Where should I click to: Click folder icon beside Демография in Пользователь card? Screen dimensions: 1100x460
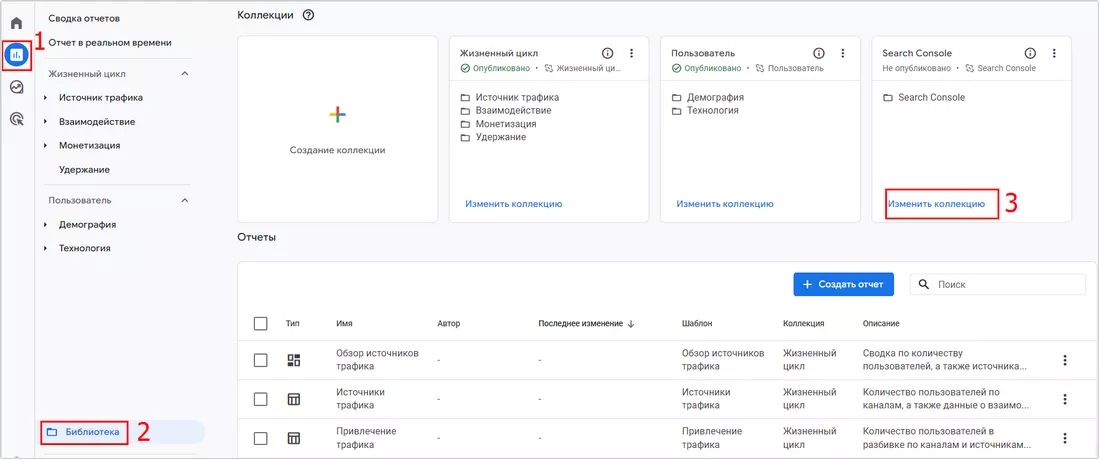(676, 98)
